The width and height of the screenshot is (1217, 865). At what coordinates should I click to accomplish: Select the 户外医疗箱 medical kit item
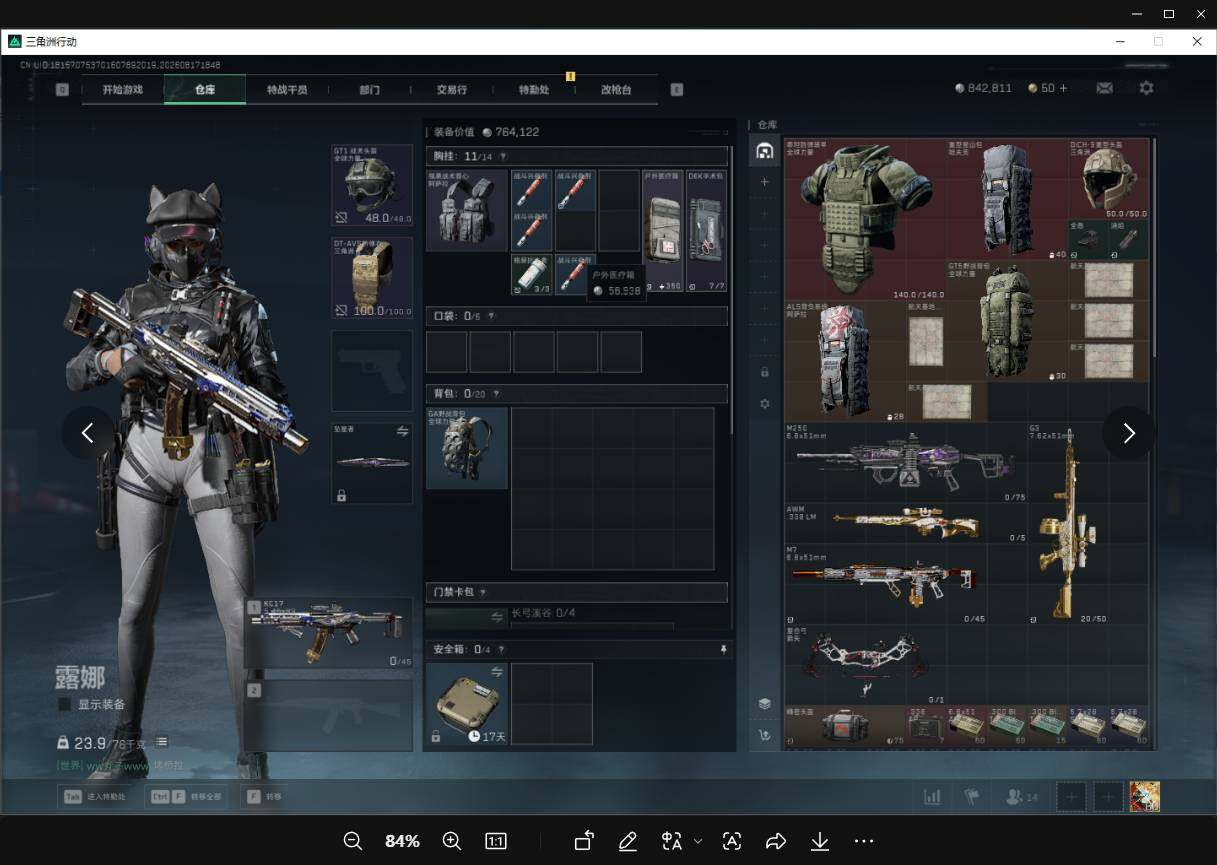click(x=663, y=231)
